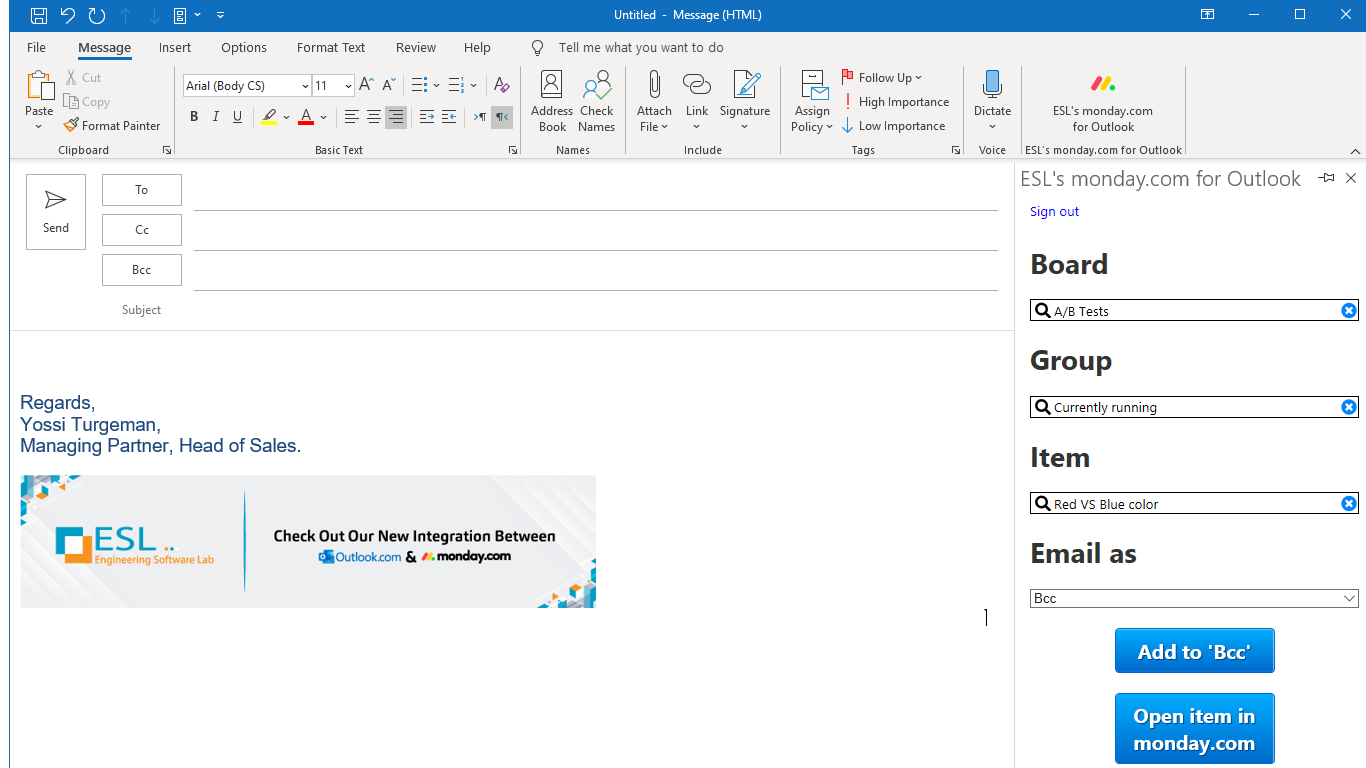Screen dimensions: 1366x768
Task: Insert a Link into the message
Action: coord(697,101)
